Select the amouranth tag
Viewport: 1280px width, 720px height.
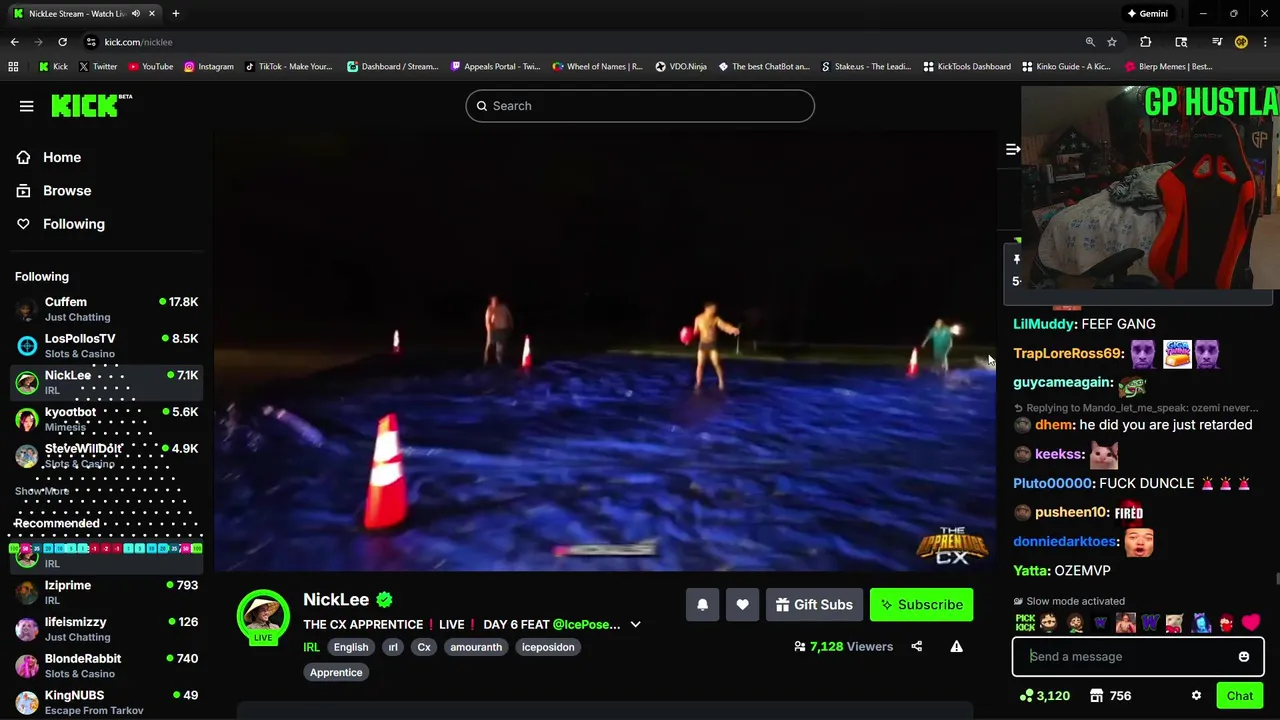coord(476,647)
